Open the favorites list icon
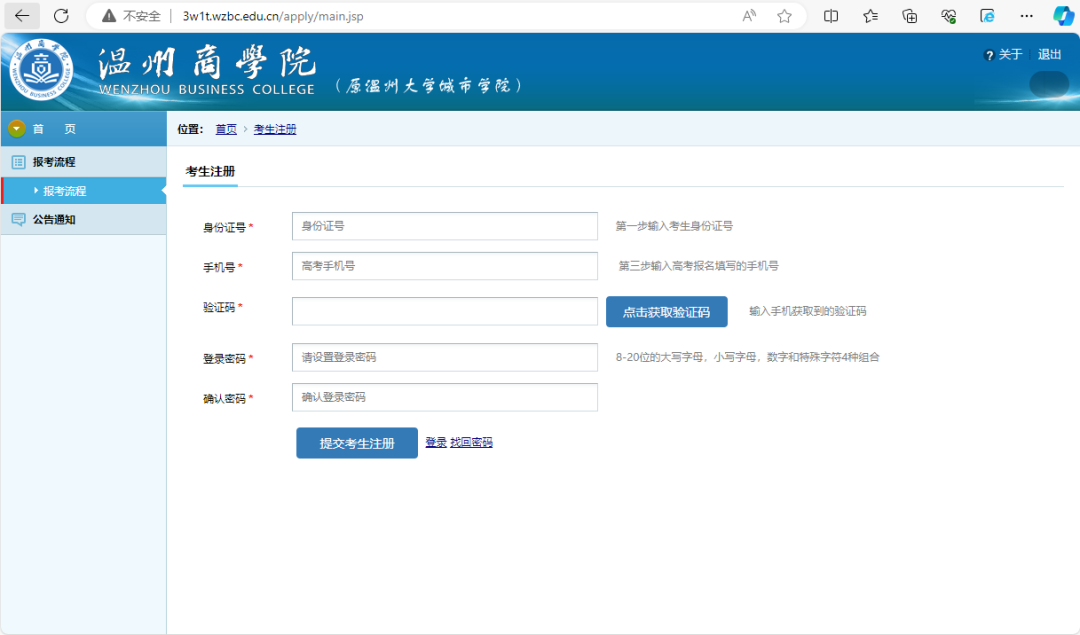The height and width of the screenshot is (635, 1080). tap(870, 16)
